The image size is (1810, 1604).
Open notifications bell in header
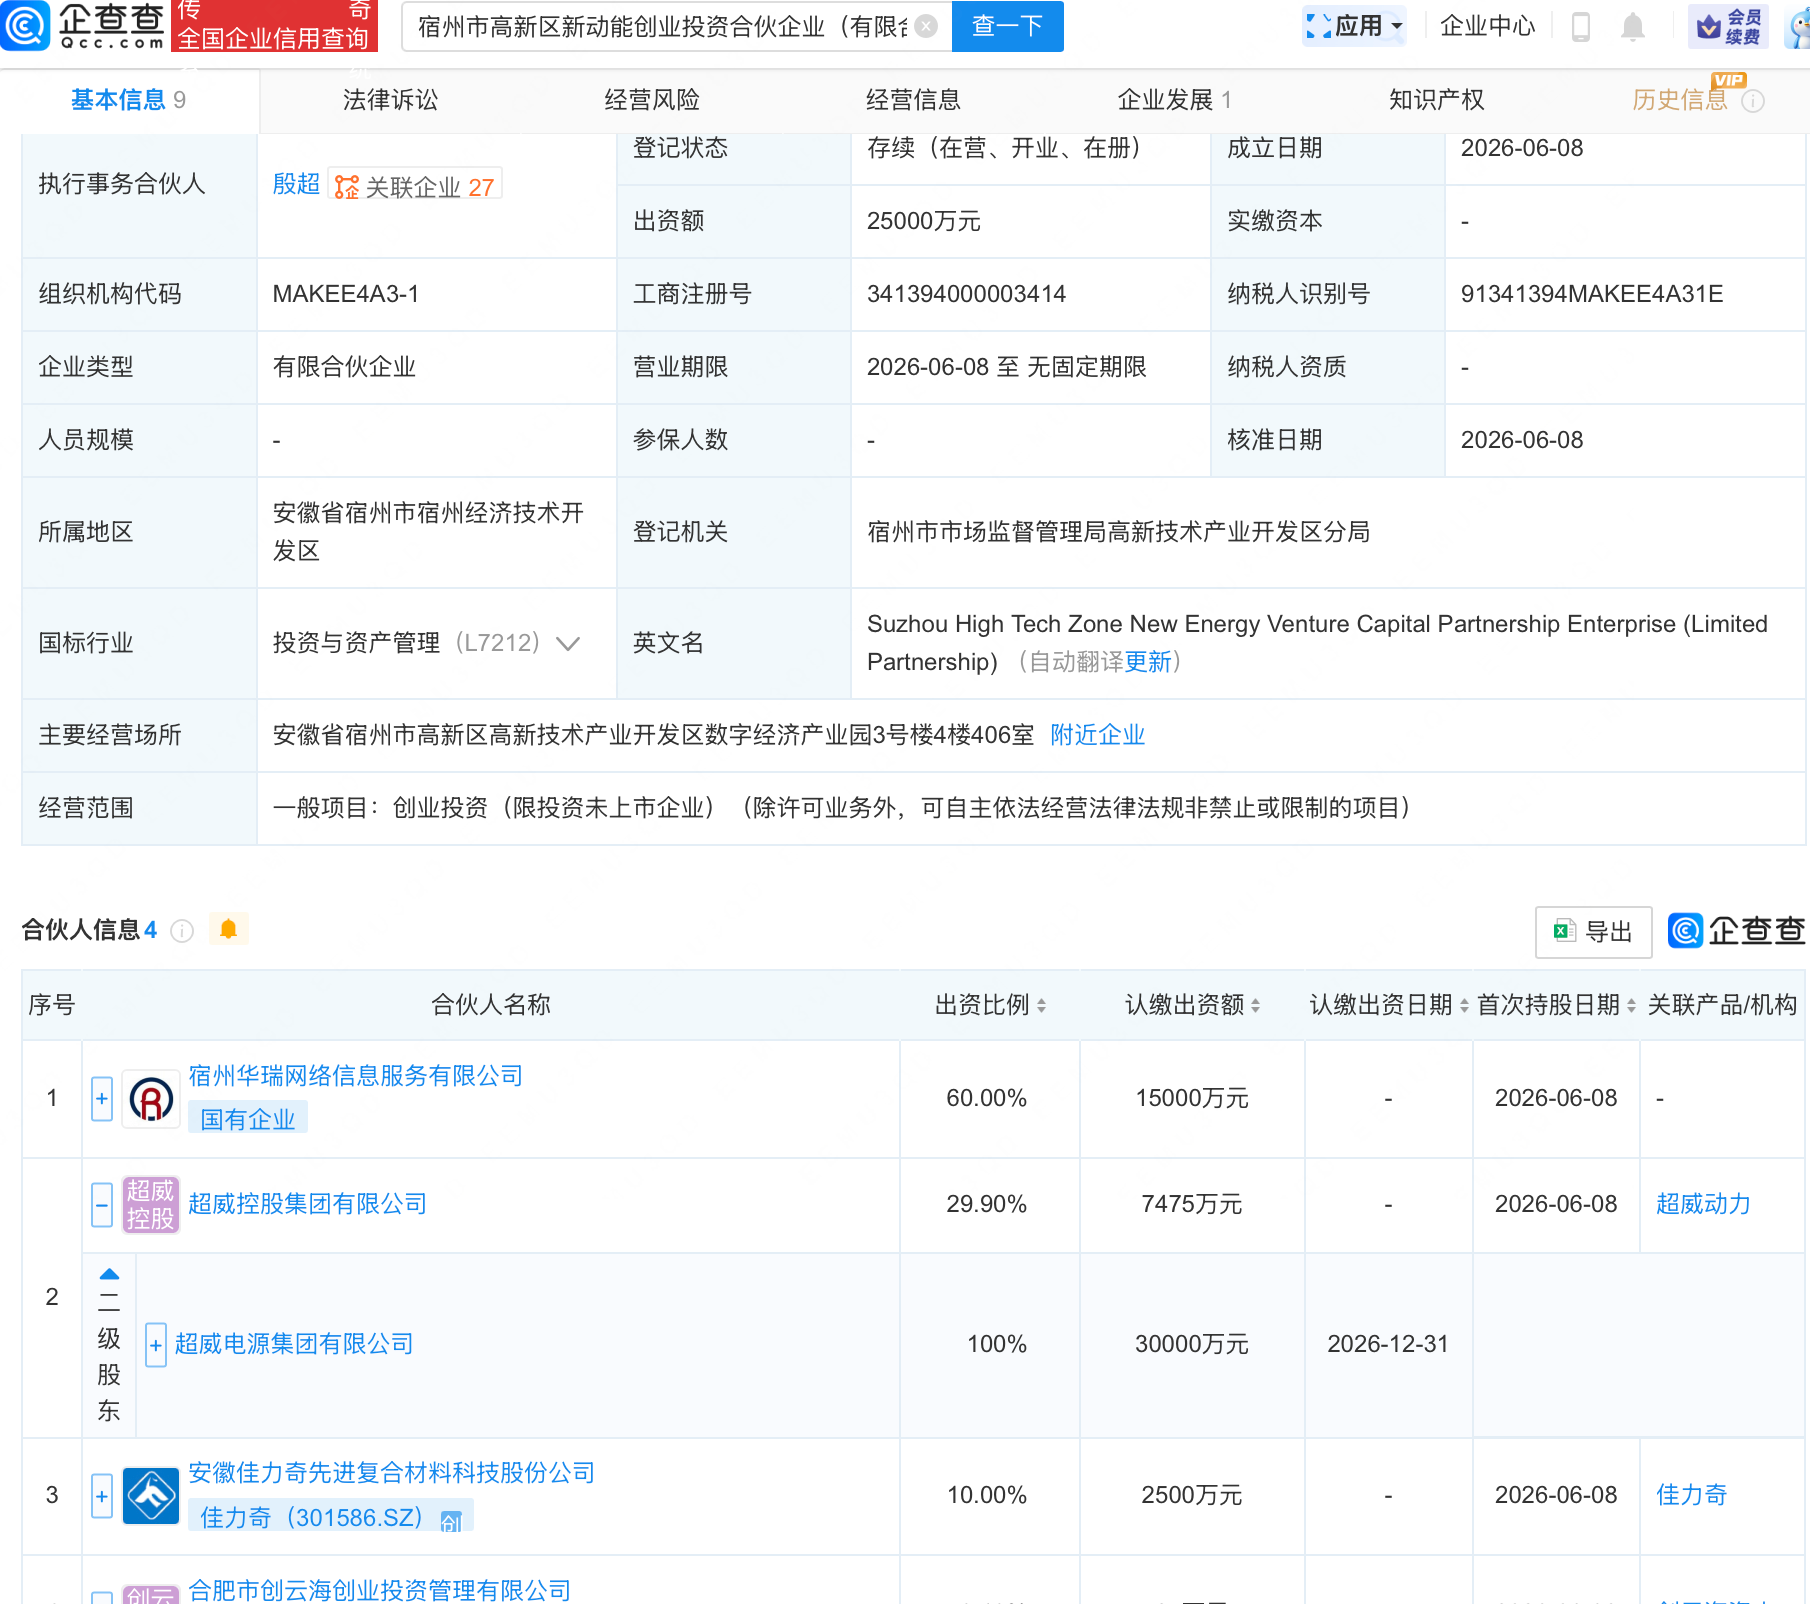pyautogui.click(x=1633, y=27)
